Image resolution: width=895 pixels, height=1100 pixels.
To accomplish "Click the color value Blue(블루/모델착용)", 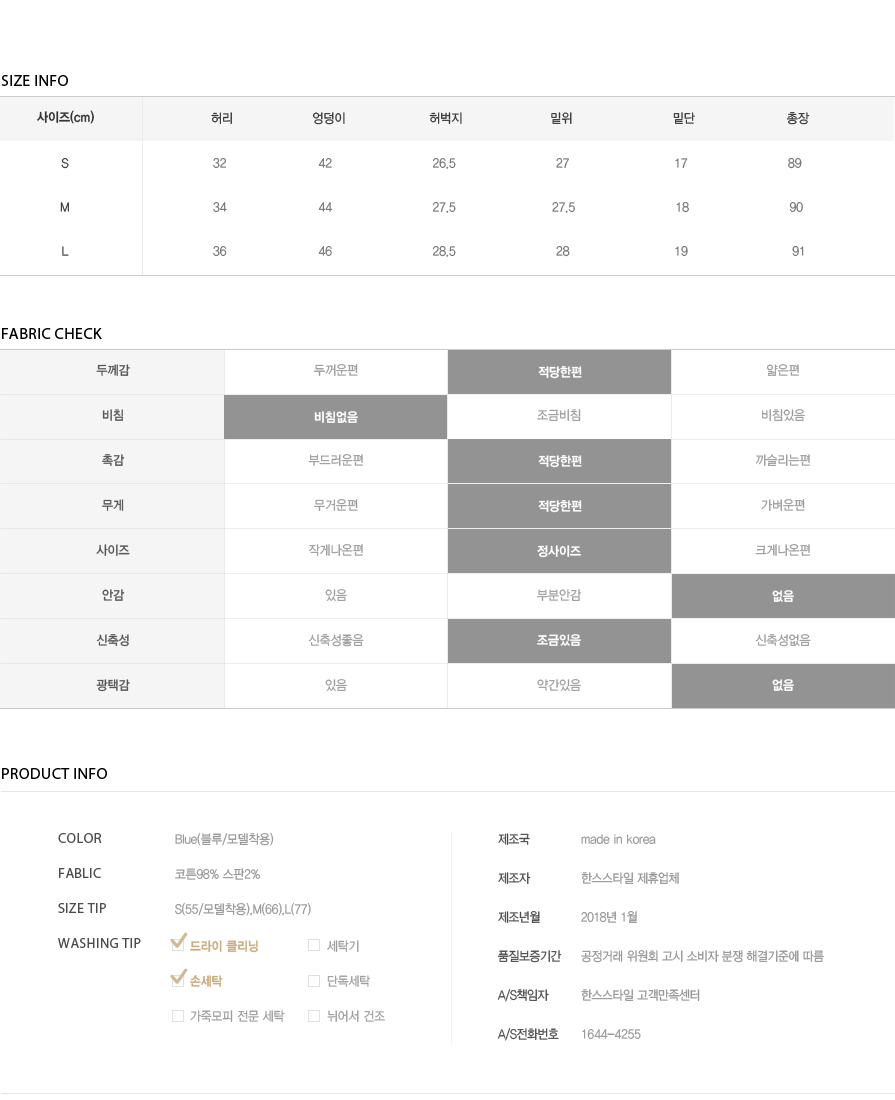I will click(224, 839).
